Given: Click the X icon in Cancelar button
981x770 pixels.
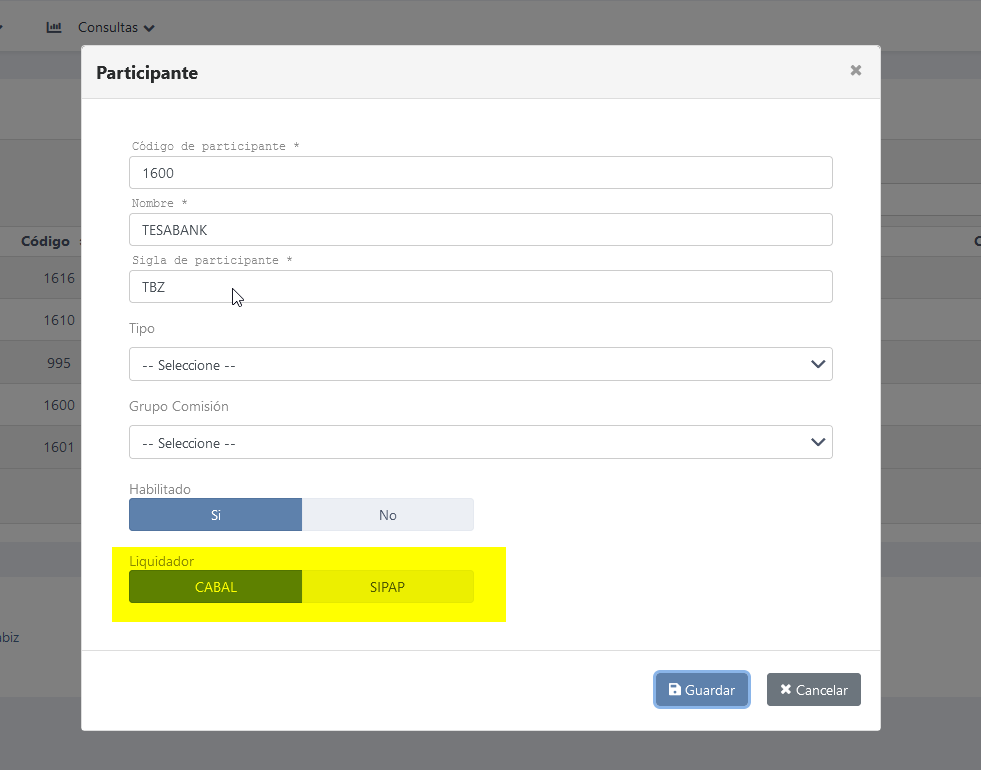Looking at the screenshot, I should [x=786, y=690].
